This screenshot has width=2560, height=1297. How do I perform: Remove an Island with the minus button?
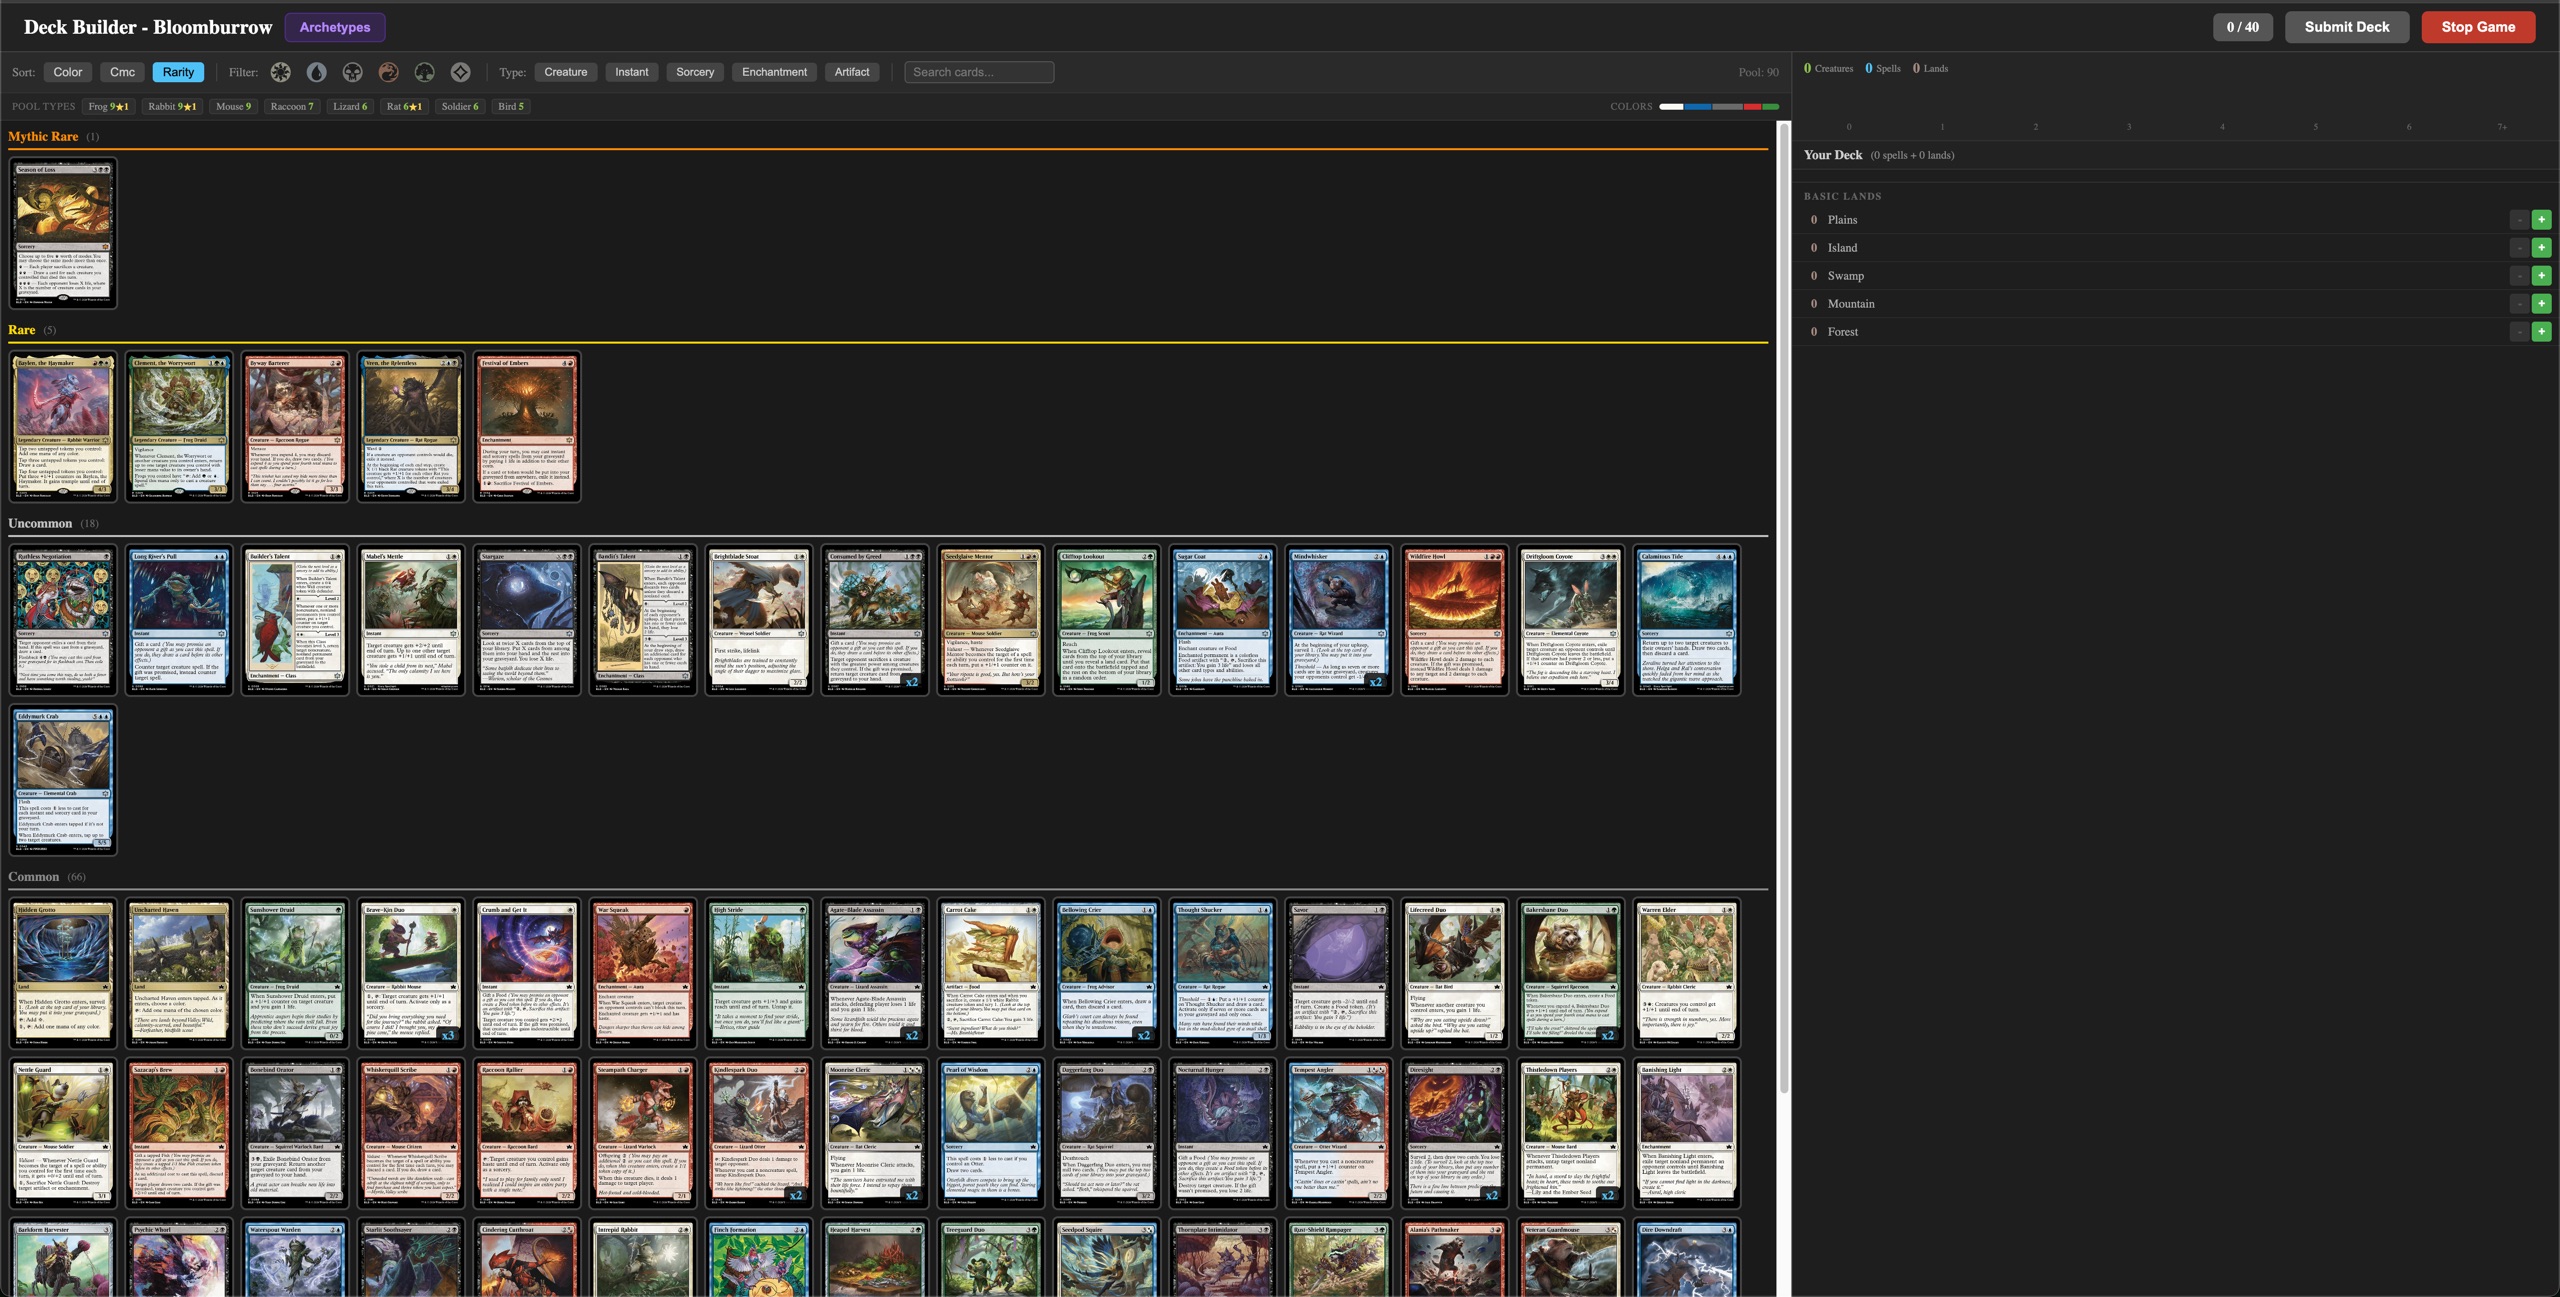(x=2519, y=248)
